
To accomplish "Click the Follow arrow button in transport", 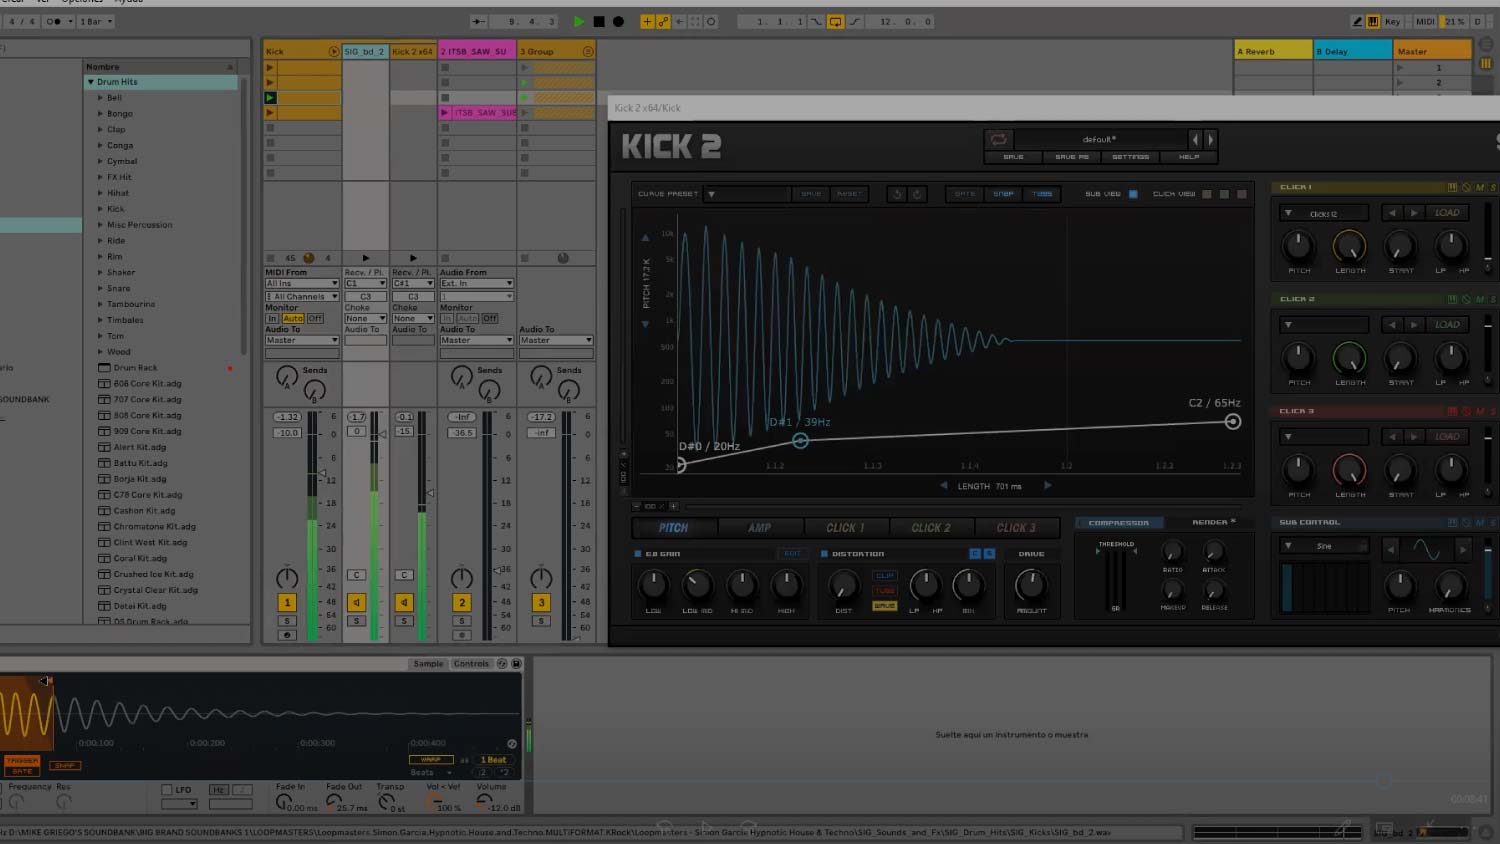I will (479, 21).
